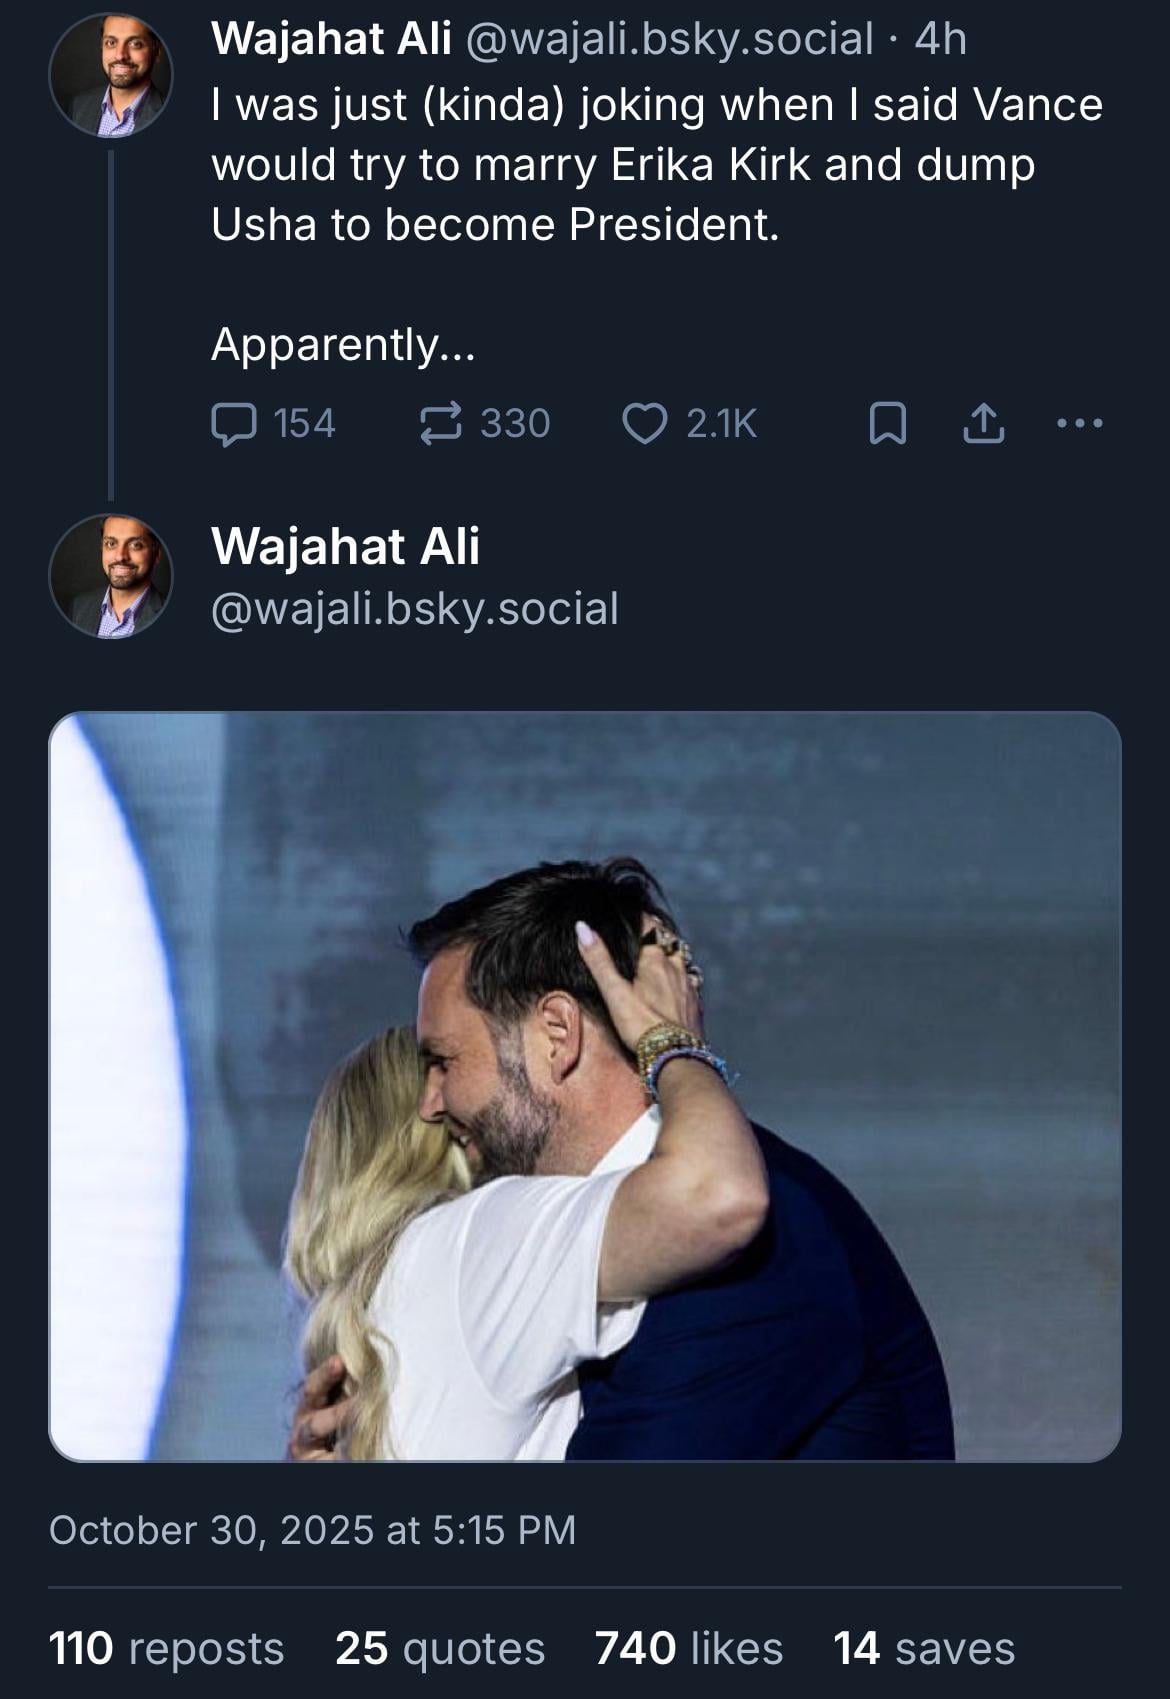View the 25 quotes list

click(x=440, y=1648)
